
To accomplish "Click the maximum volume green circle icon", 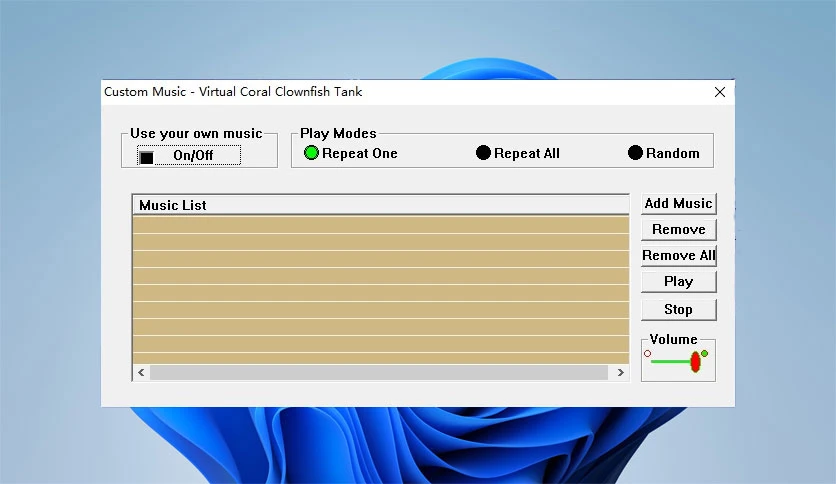I will tap(704, 353).
